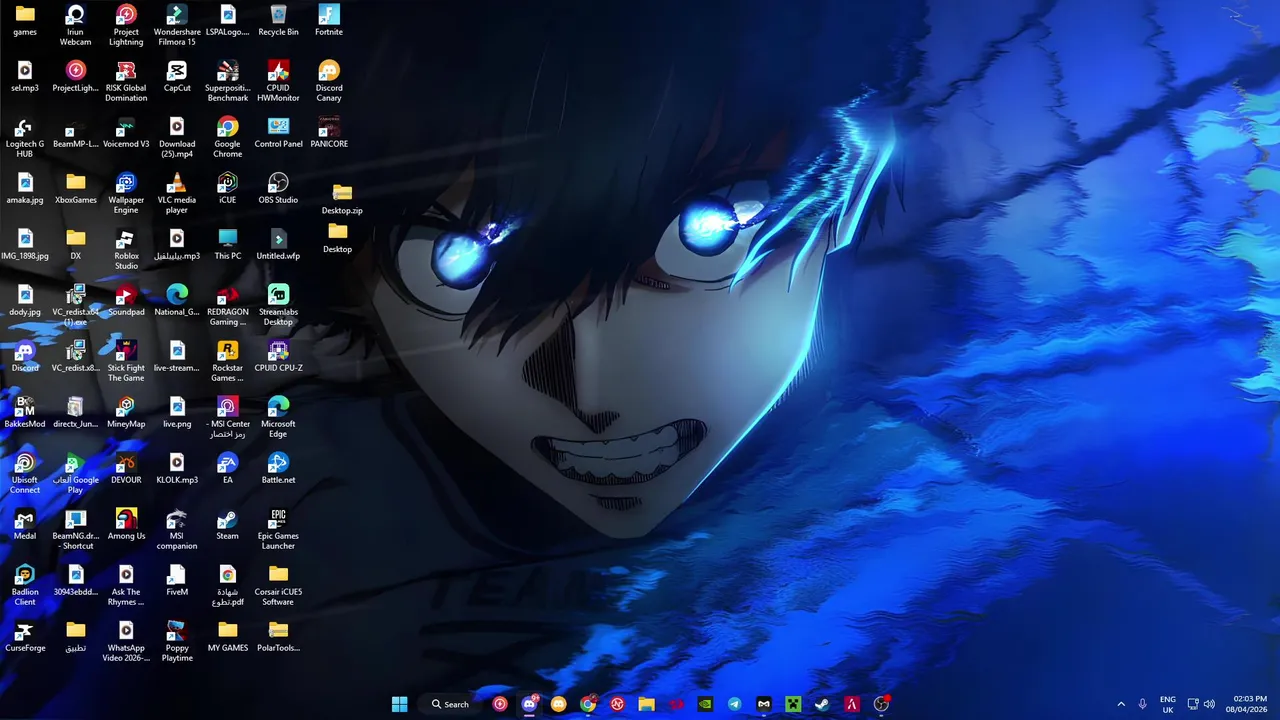Show hidden system tray icons
This screenshot has width=1280, height=720.
click(x=1121, y=704)
